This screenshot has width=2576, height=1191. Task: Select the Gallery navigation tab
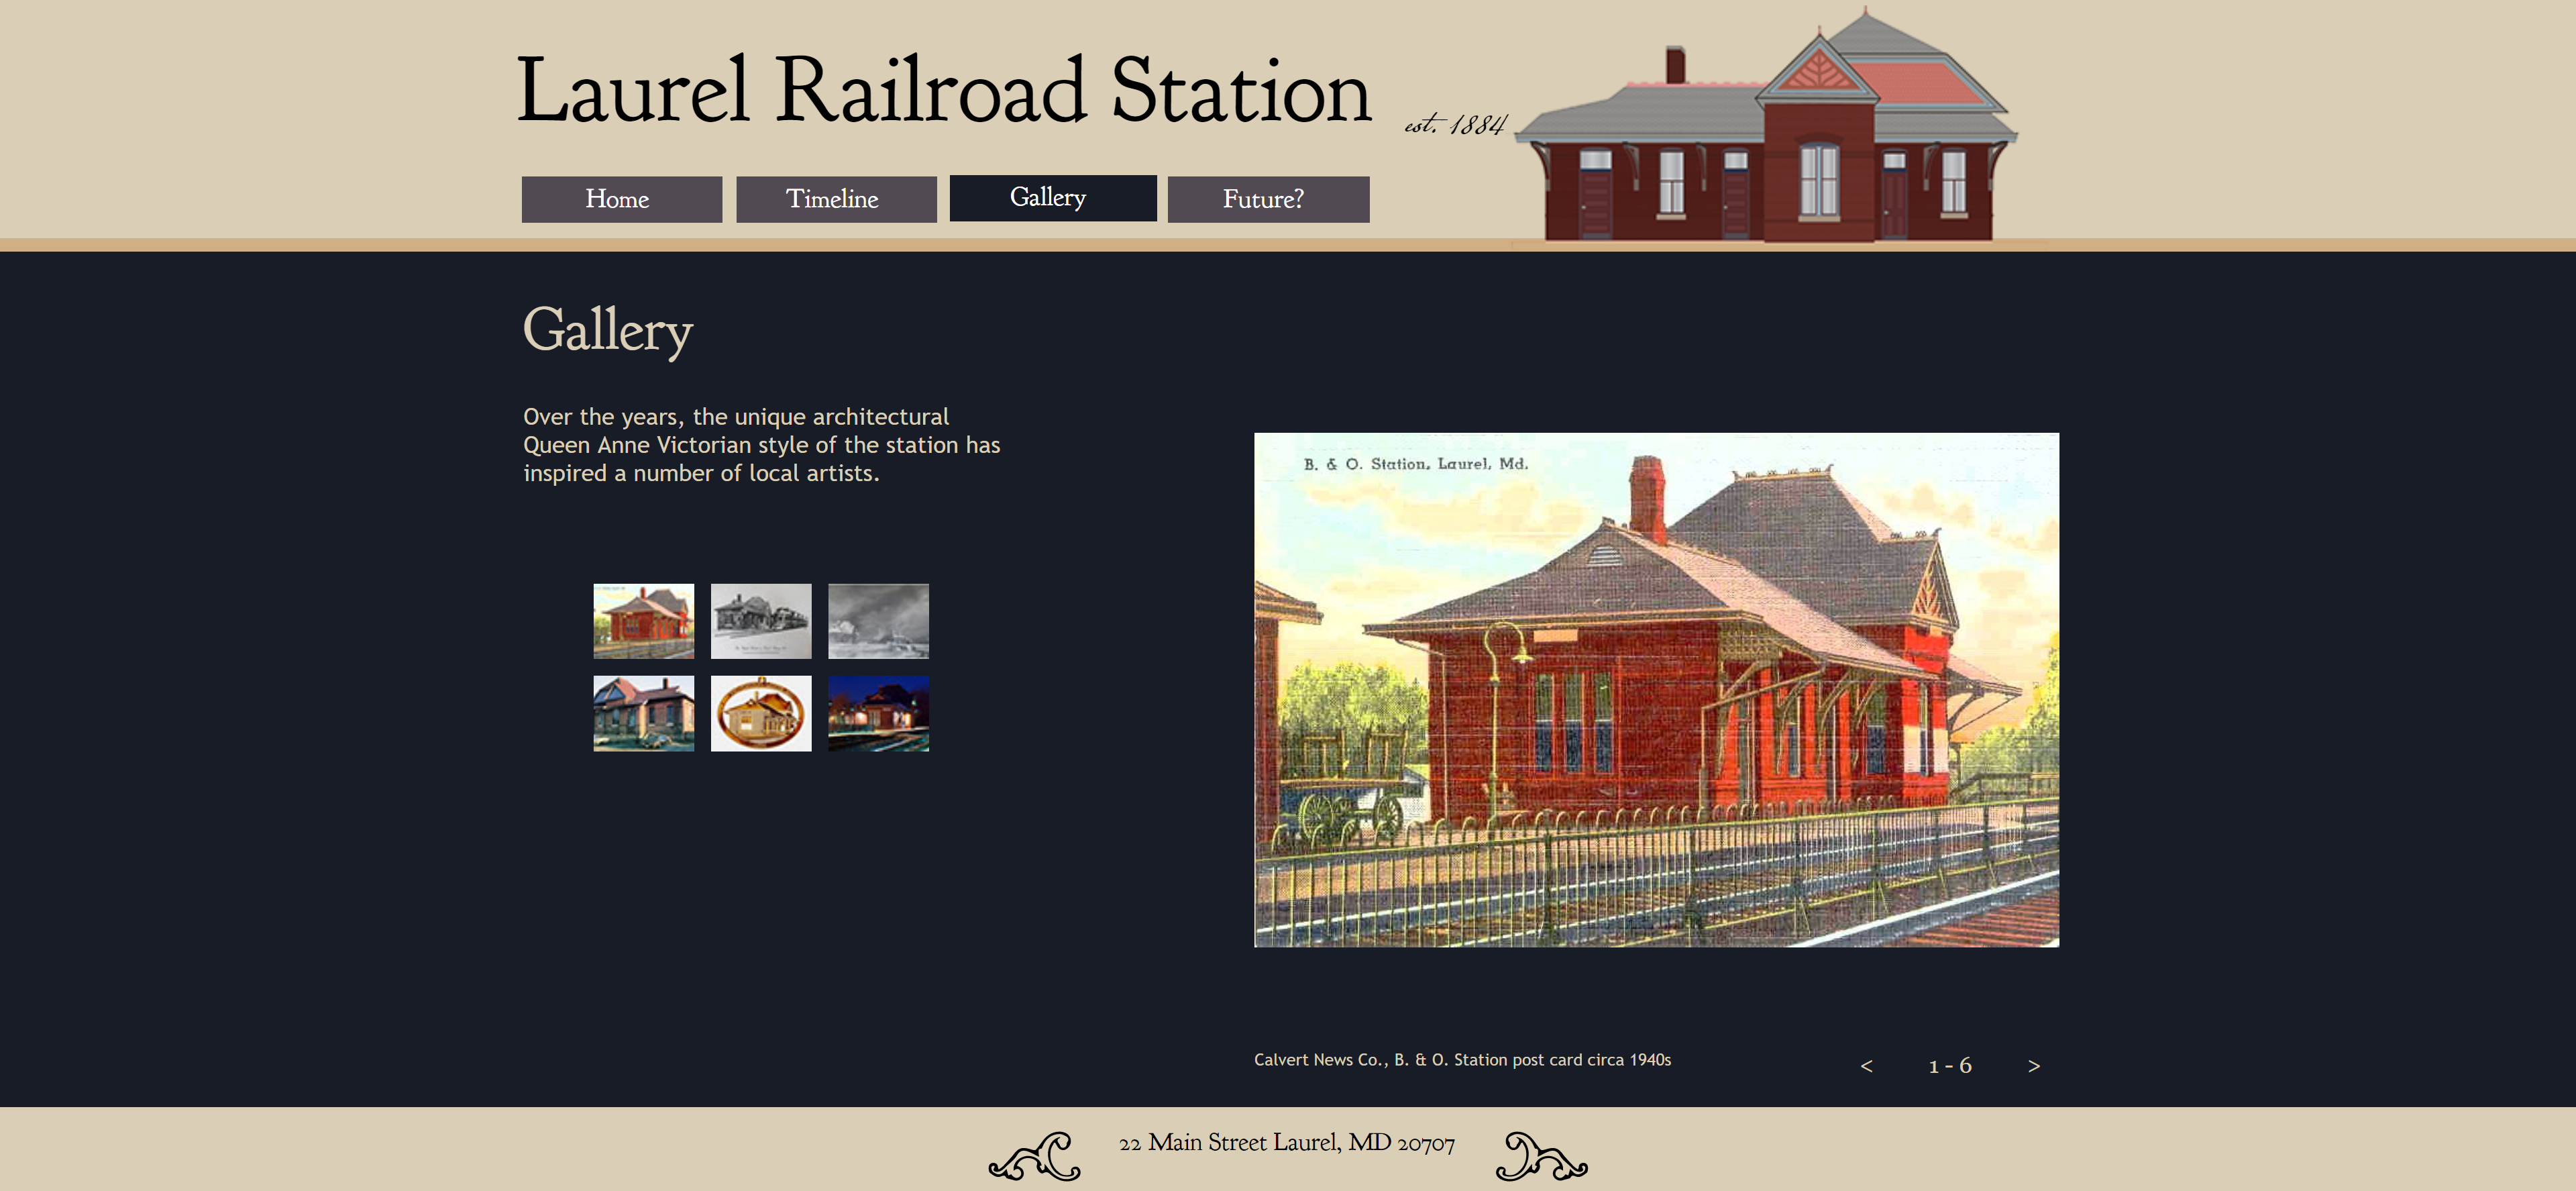(1052, 198)
